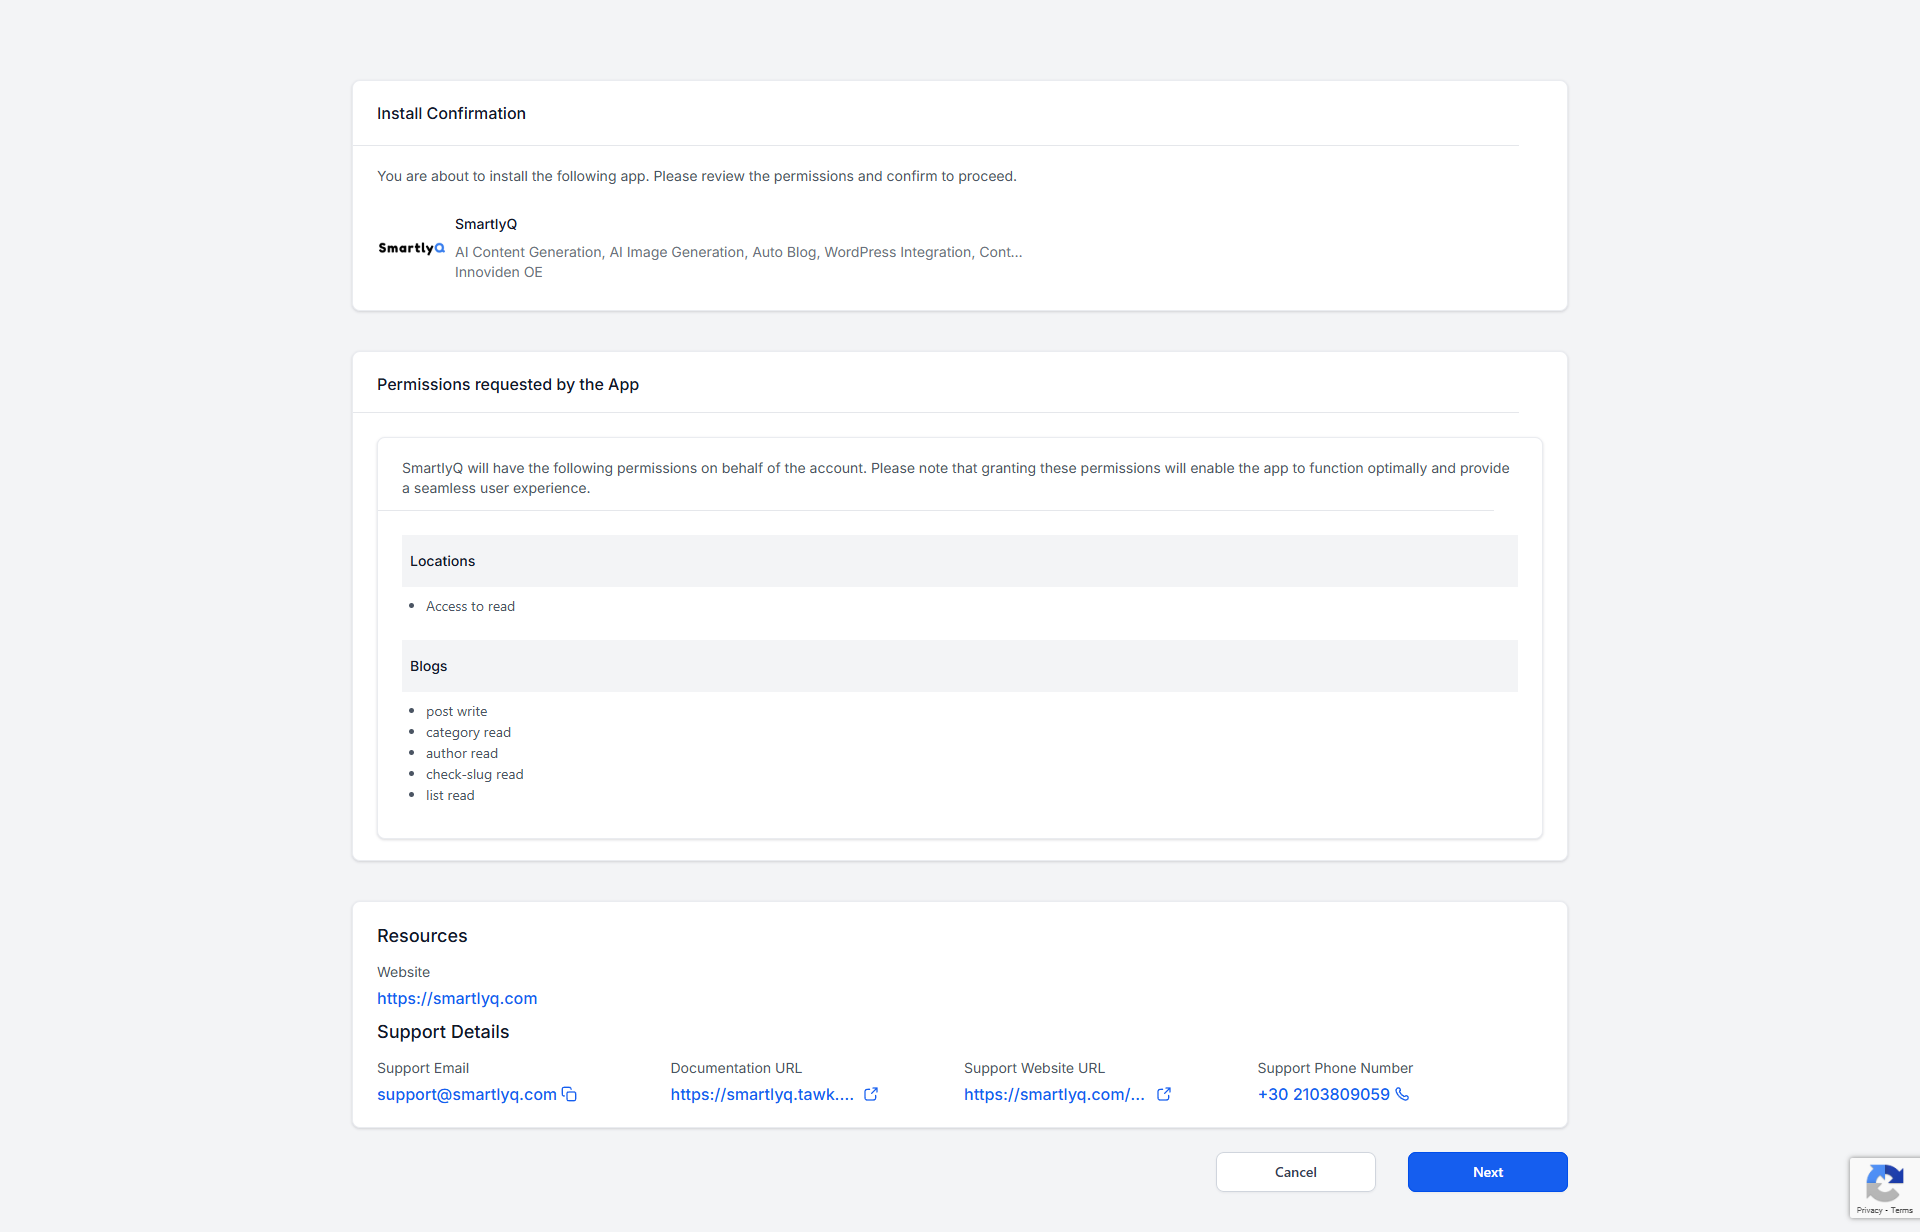1920x1232 pixels.
Task: Select the SmartlyQ app name text
Action: [486, 224]
